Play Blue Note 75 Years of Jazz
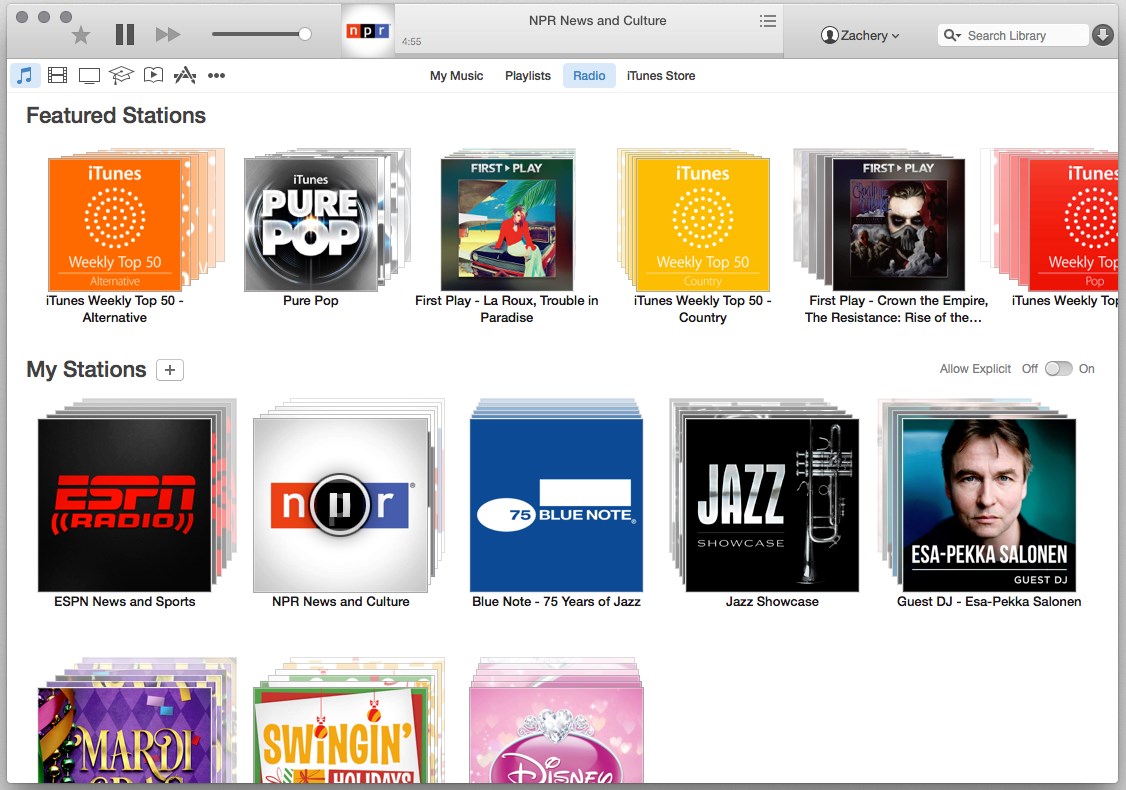The image size is (1126, 790). [x=557, y=505]
